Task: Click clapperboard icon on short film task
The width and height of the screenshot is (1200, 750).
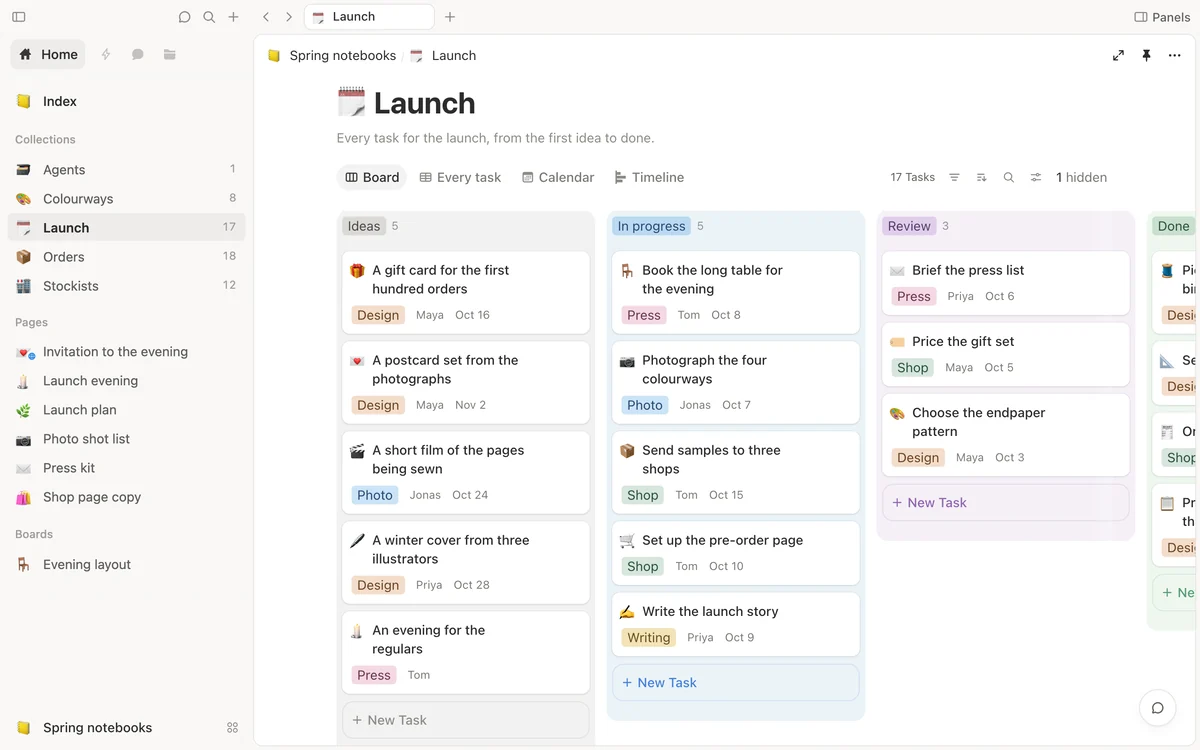Action: point(357,451)
